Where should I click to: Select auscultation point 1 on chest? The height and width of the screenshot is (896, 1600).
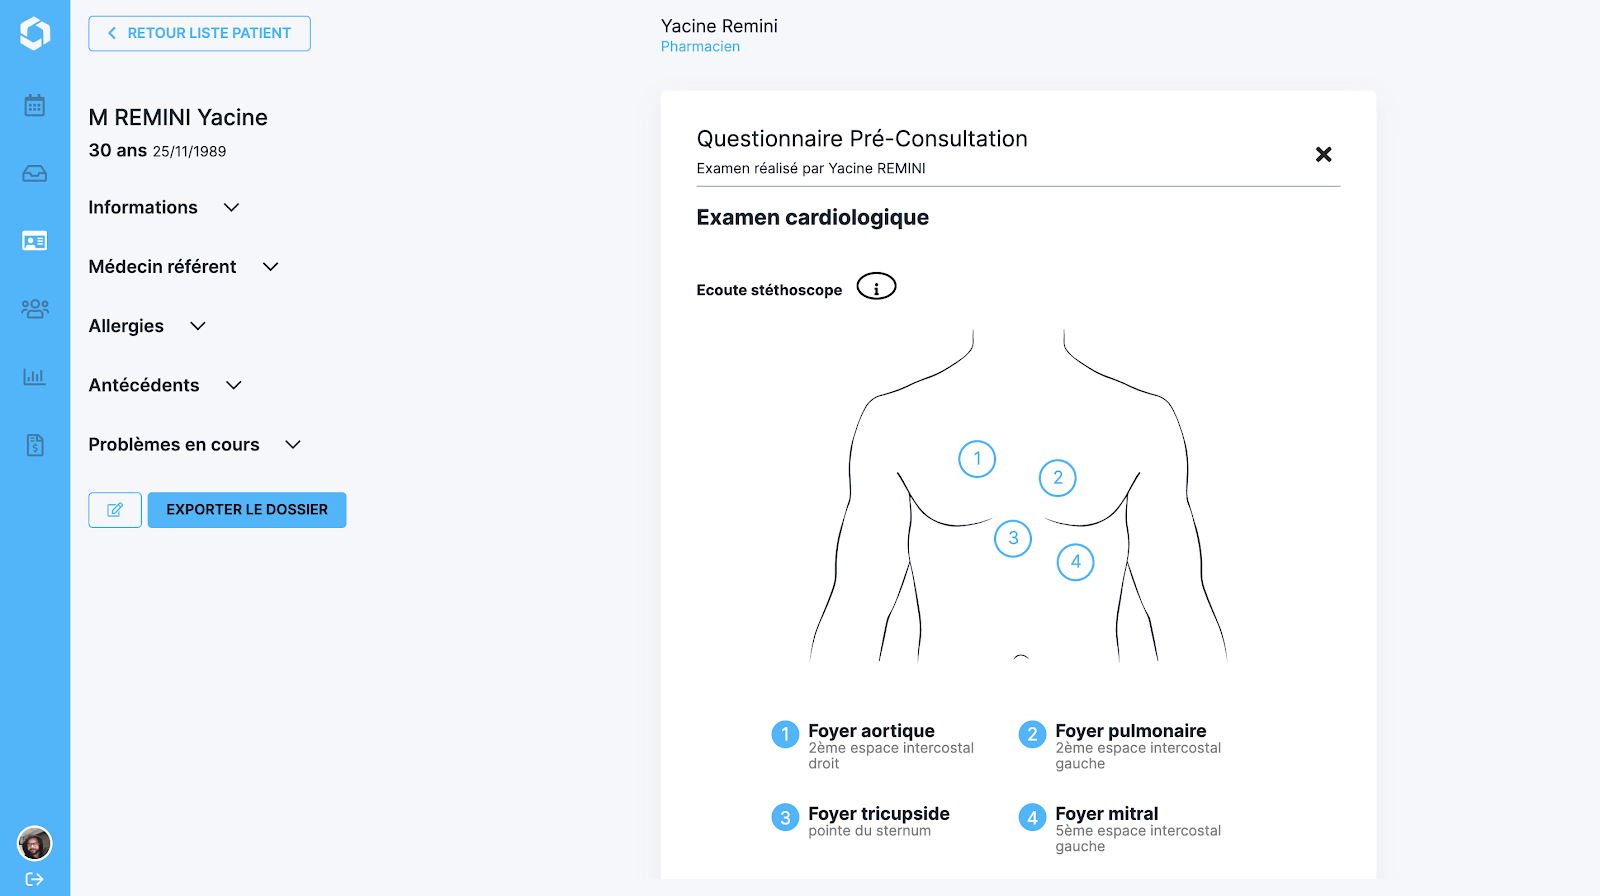pos(977,459)
